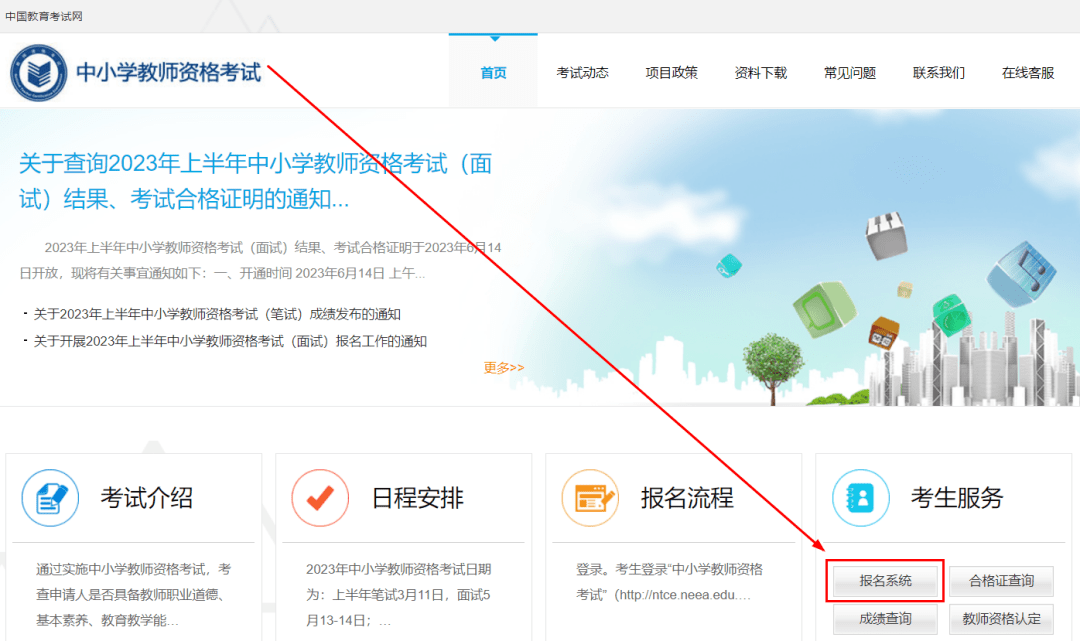Open the 项目政策 menu item

coord(671,73)
